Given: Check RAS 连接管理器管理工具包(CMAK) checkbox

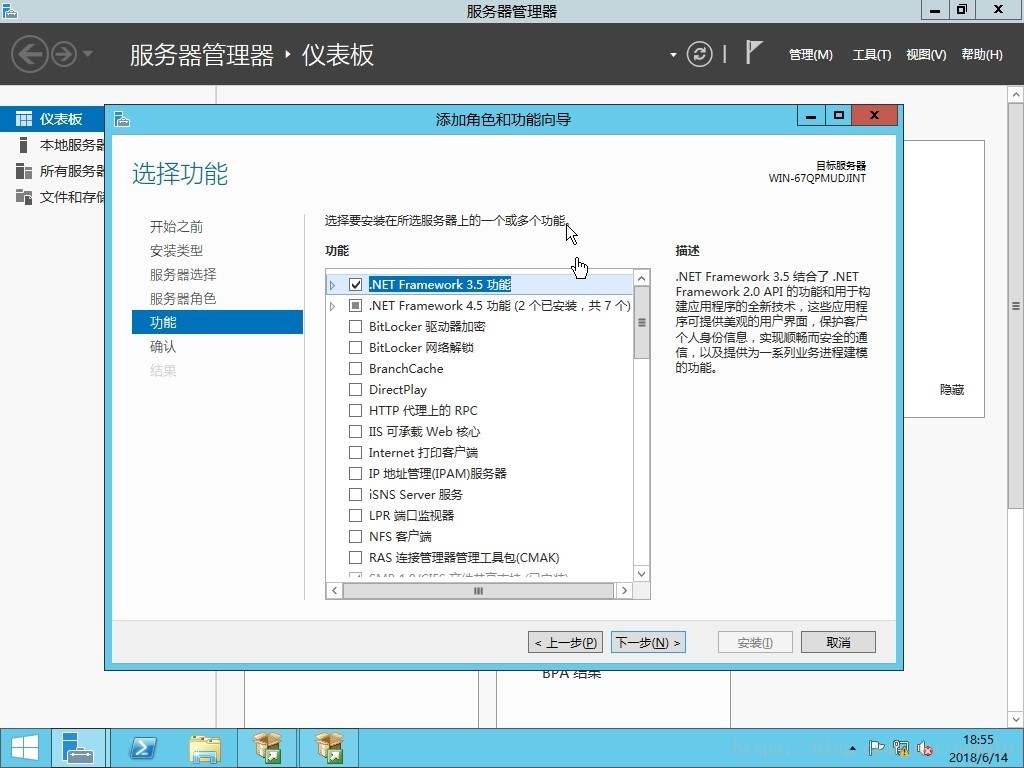Looking at the screenshot, I should pos(355,558).
